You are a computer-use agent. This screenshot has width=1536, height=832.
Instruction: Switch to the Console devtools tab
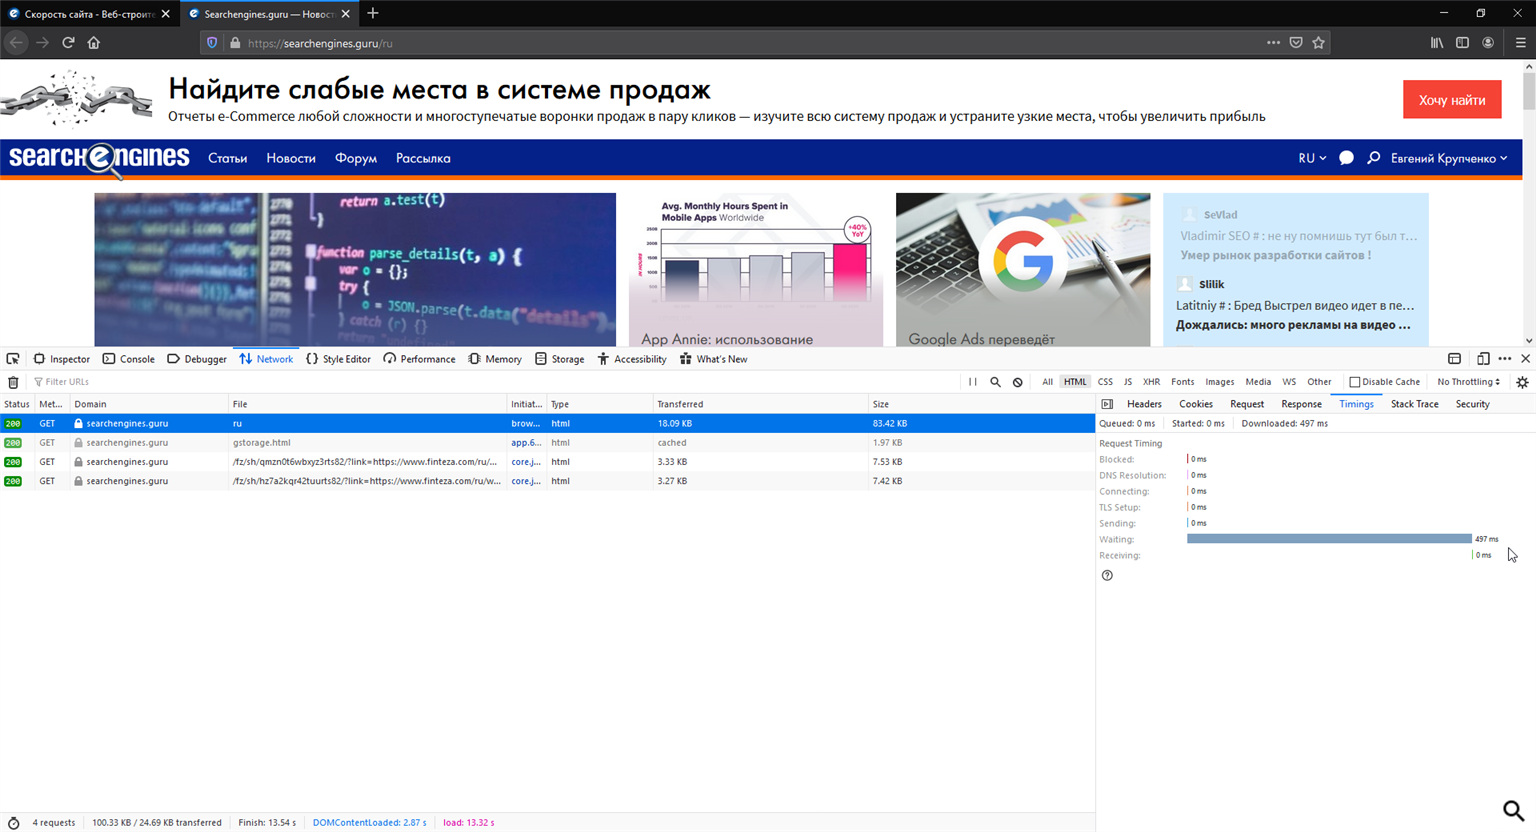pyautogui.click(x=129, y=359)
